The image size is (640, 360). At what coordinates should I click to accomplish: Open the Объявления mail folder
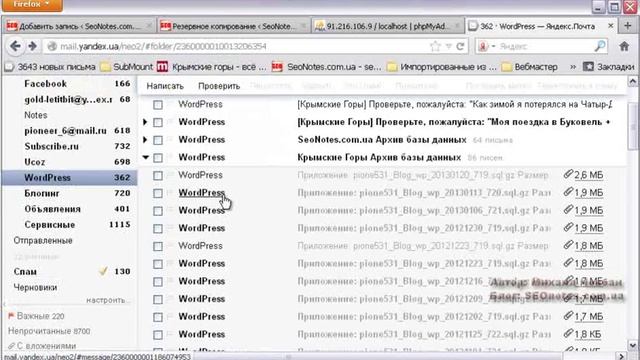53,209
